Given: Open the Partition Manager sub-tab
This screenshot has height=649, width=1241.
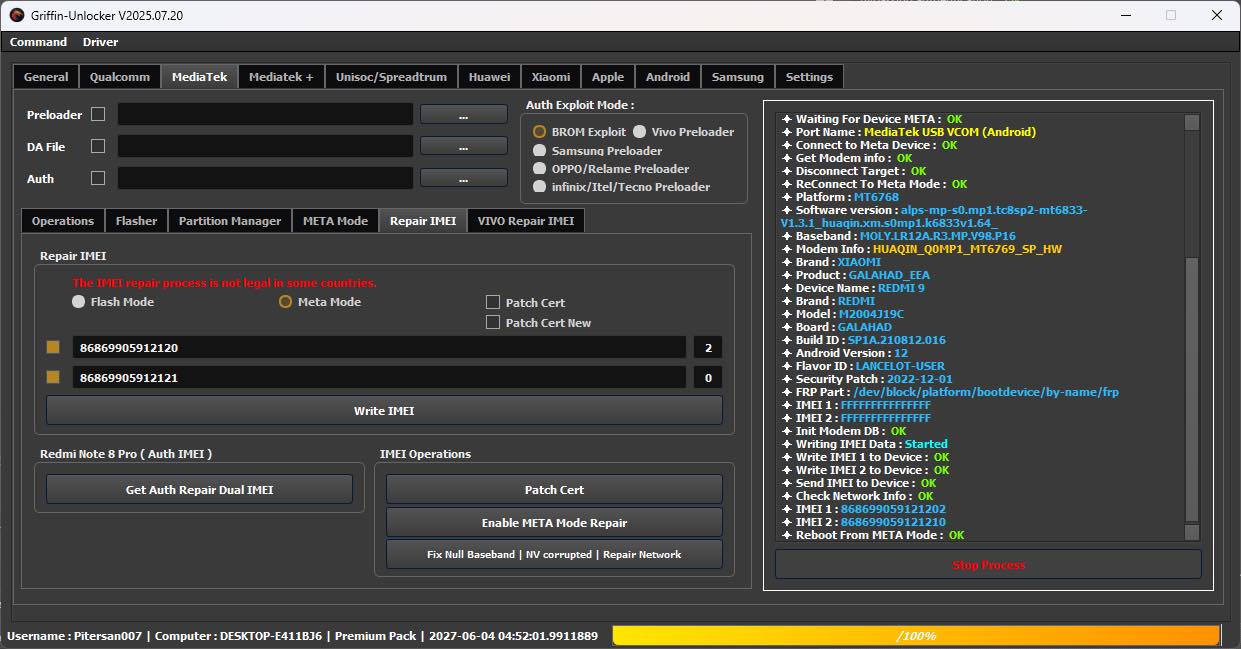Looking at the screenshot, I should click(230, 221).
